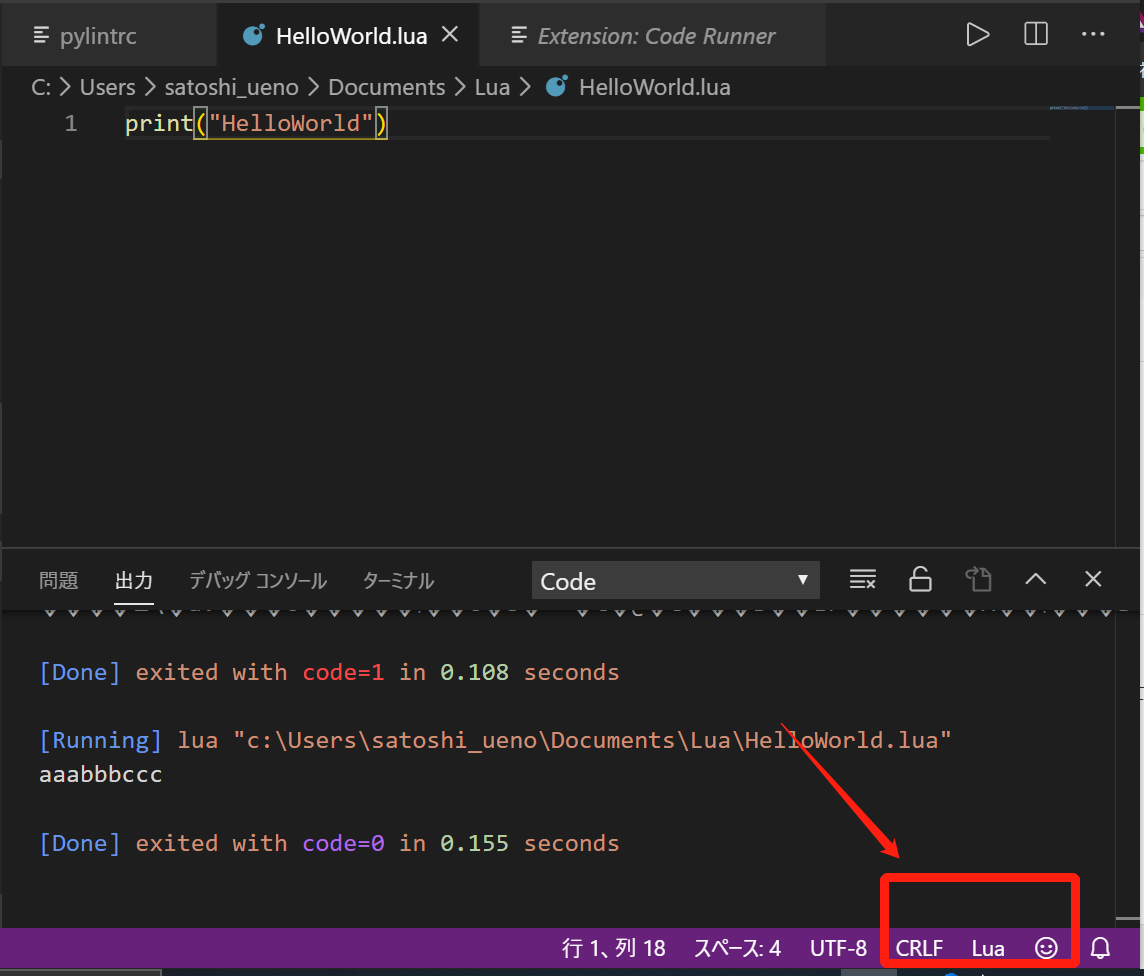Select UTF-8 to change file encoding

click(x=838, y=947)
